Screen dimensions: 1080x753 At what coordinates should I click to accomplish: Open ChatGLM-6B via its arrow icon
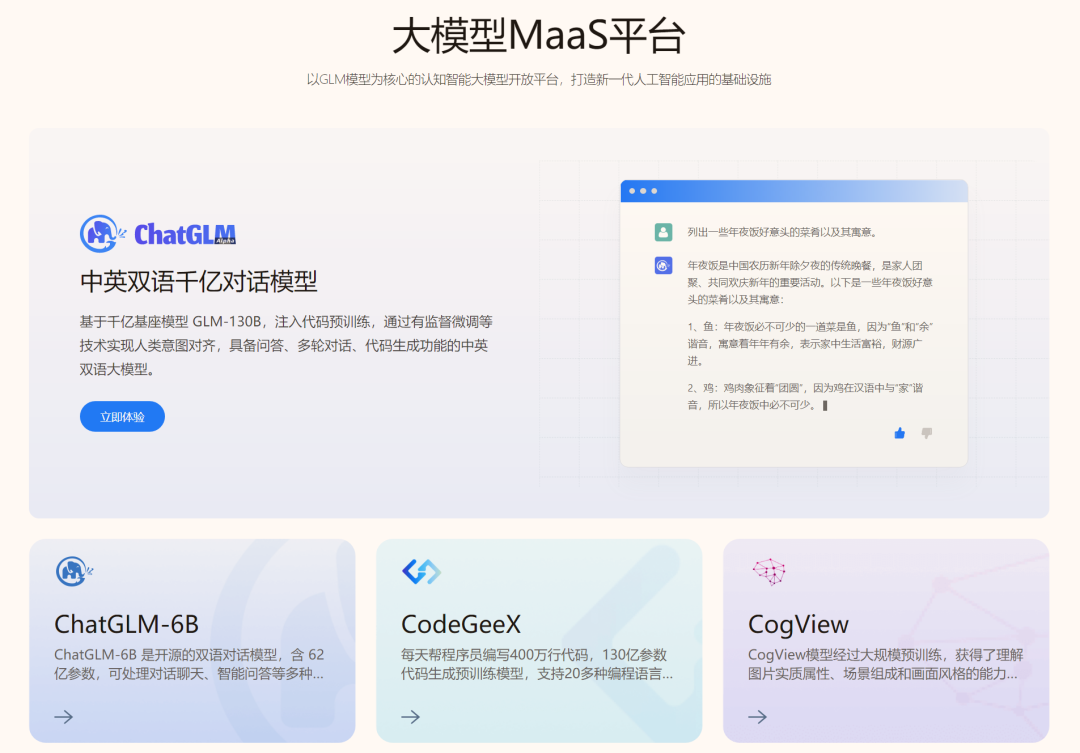coord(64,717)
